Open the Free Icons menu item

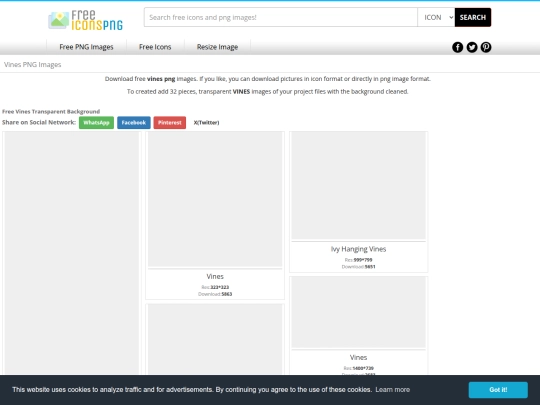pyautogui.click(x=155, y=47)
